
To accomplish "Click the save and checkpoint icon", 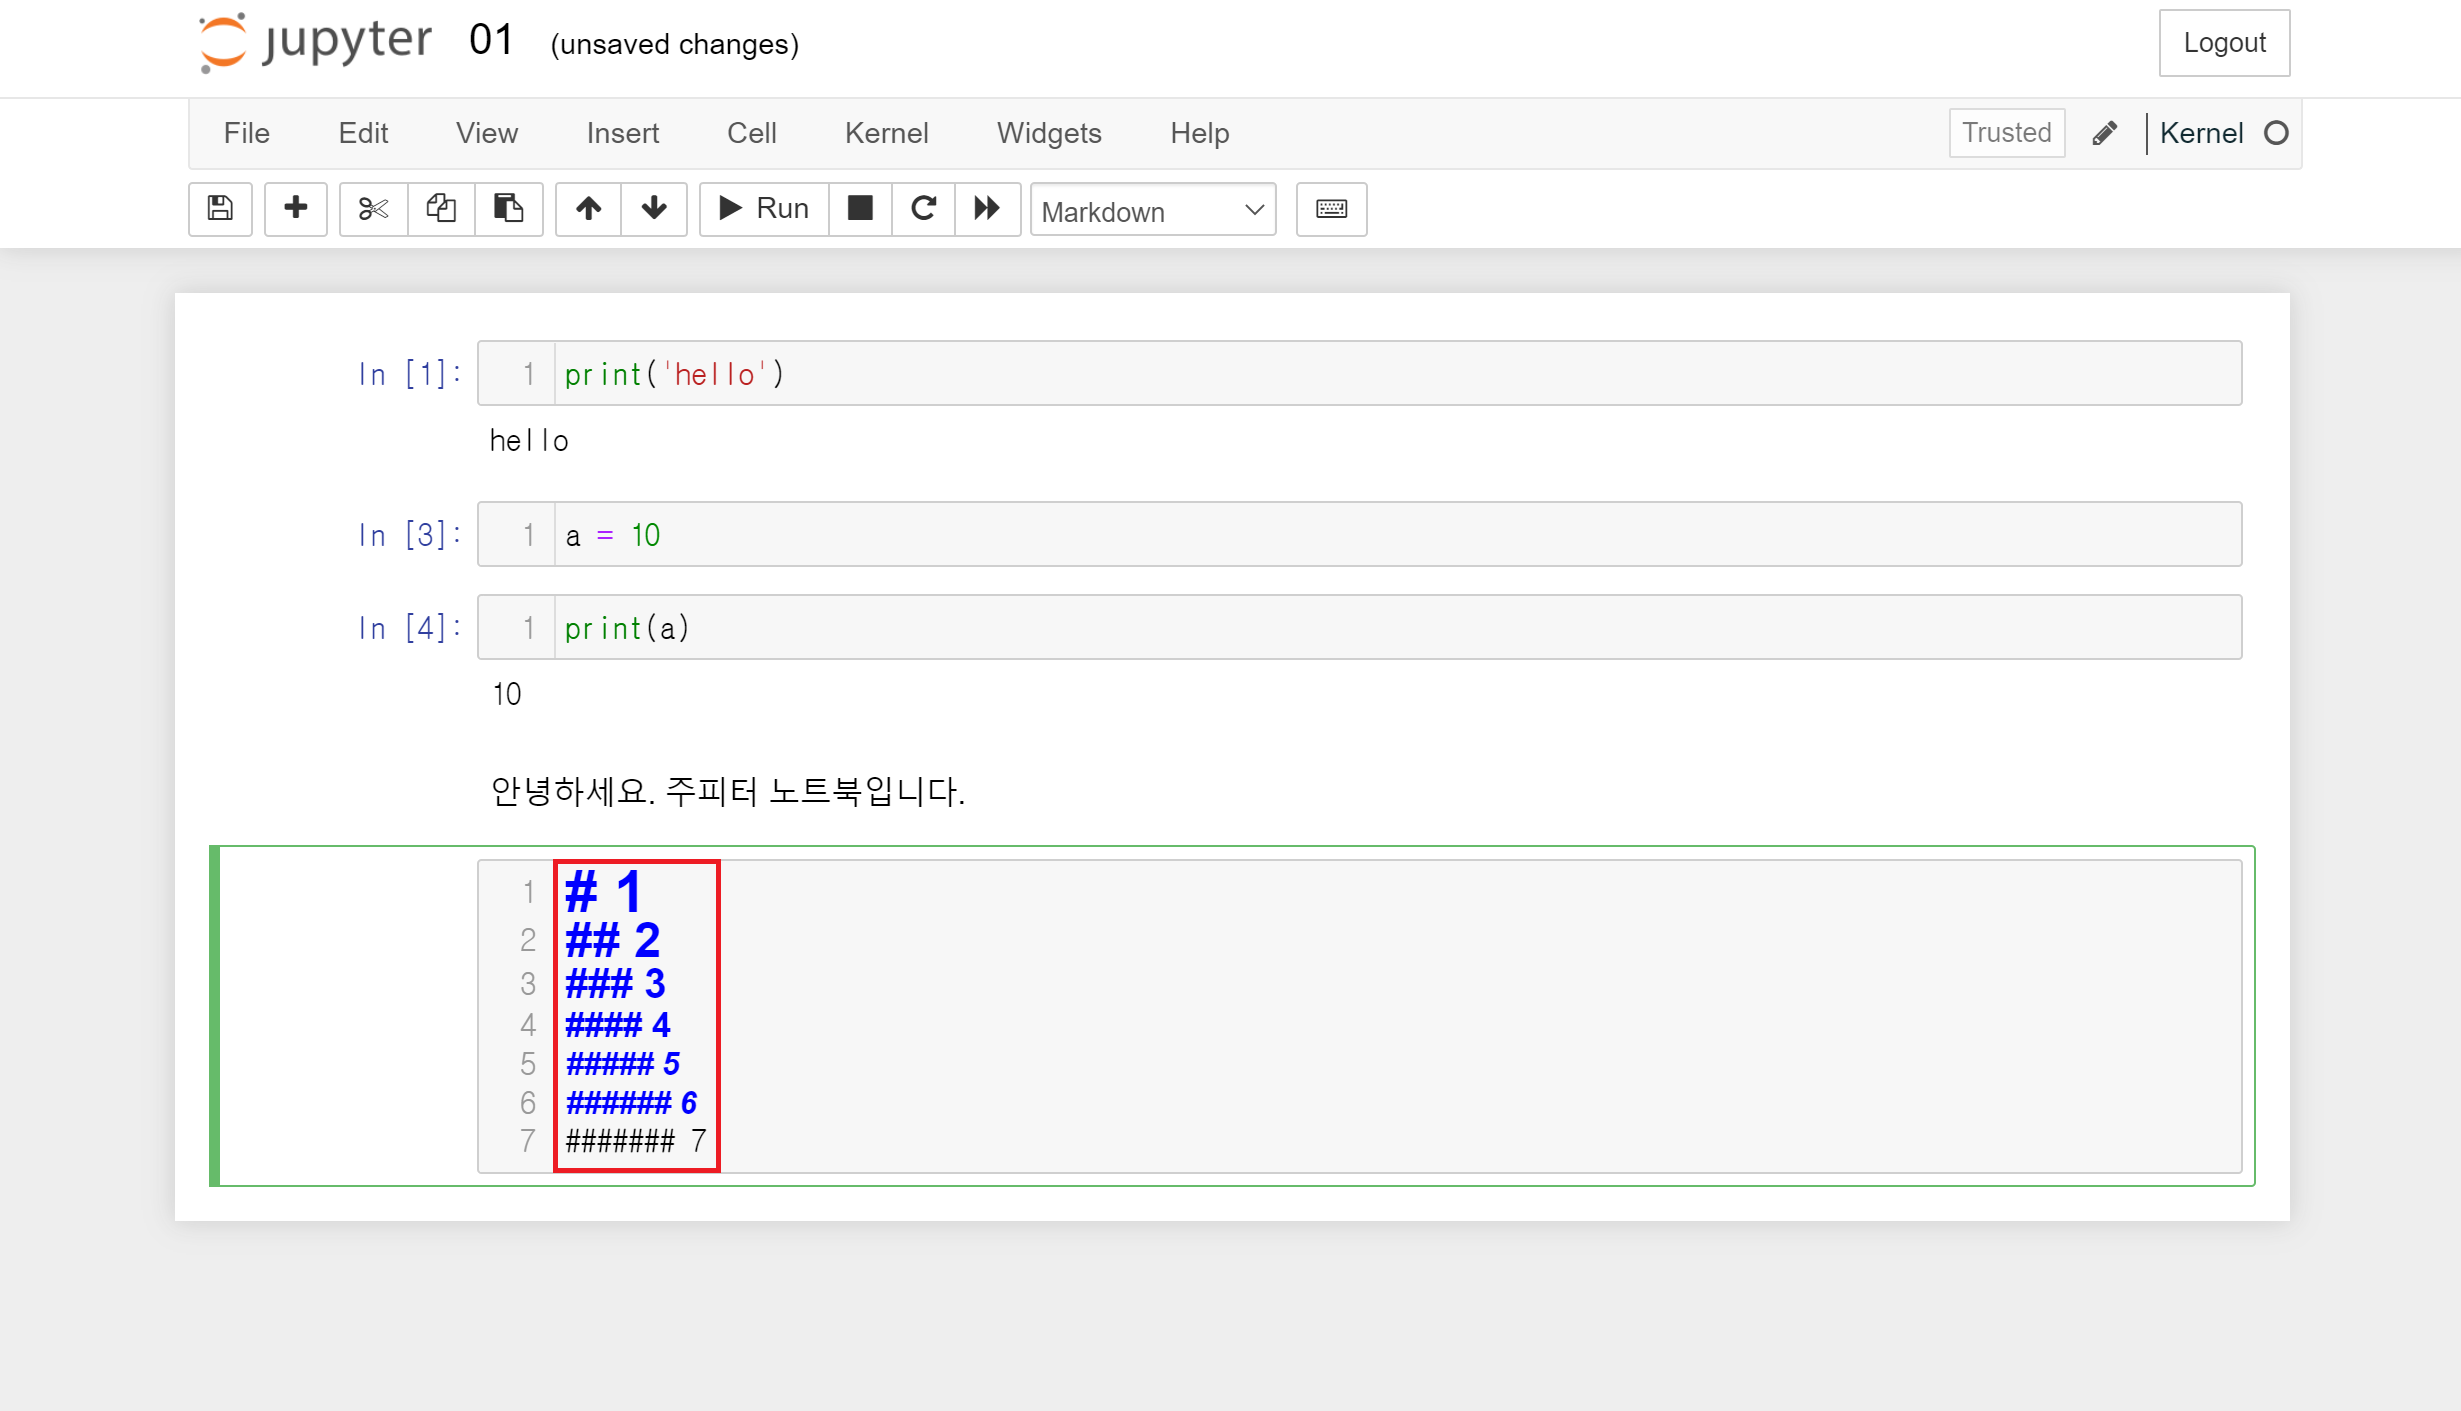I will pyautogui.click(x=220, y=208).
